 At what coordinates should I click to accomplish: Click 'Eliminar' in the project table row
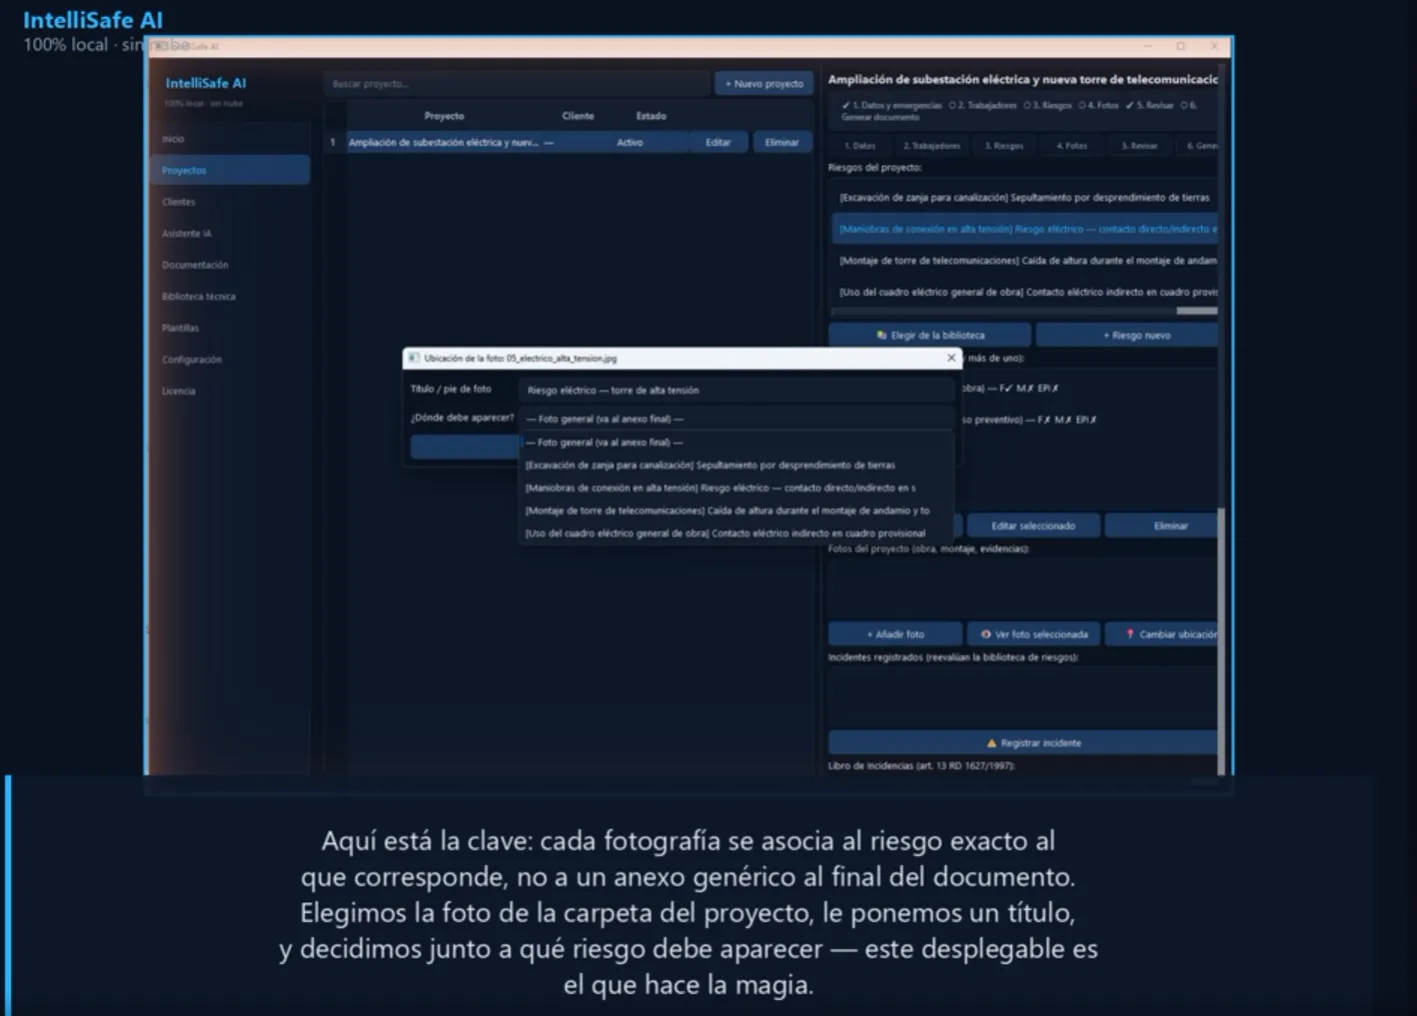coord(782,143)
